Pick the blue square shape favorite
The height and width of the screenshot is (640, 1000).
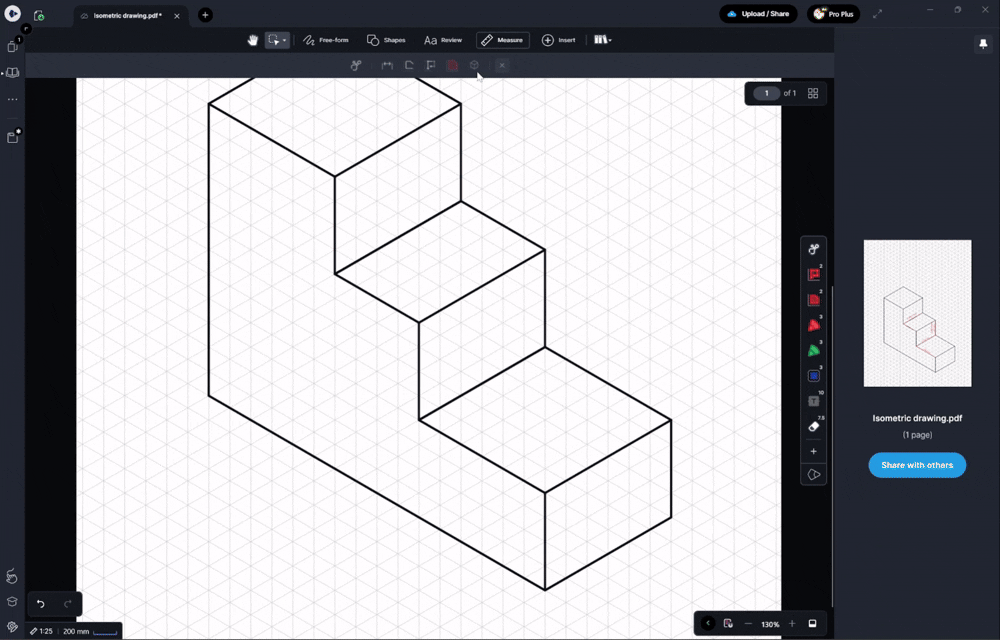point(814,376)
